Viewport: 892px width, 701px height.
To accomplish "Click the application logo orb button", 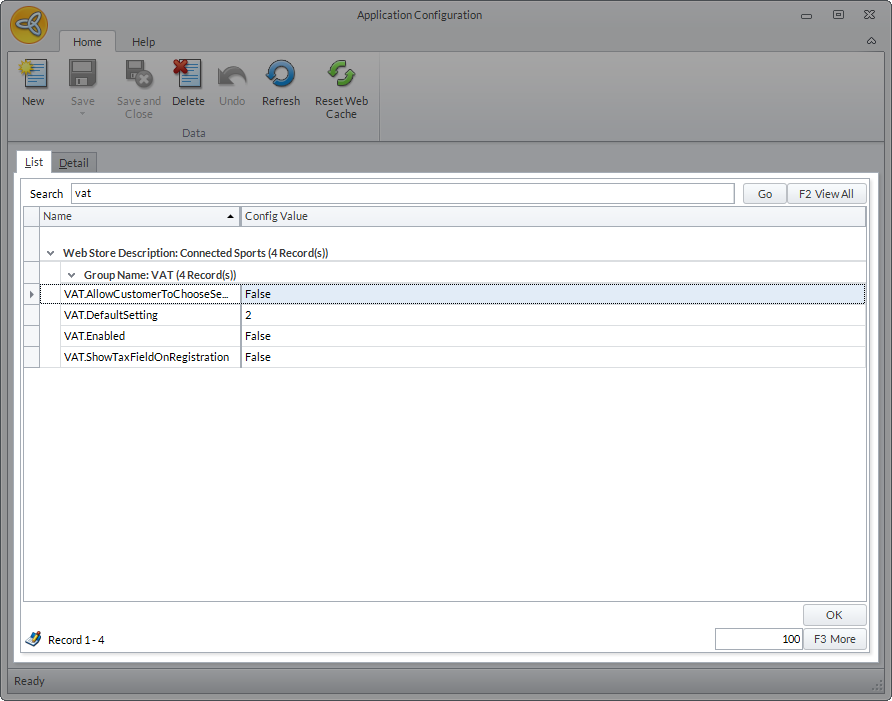I will click(29, 25).
